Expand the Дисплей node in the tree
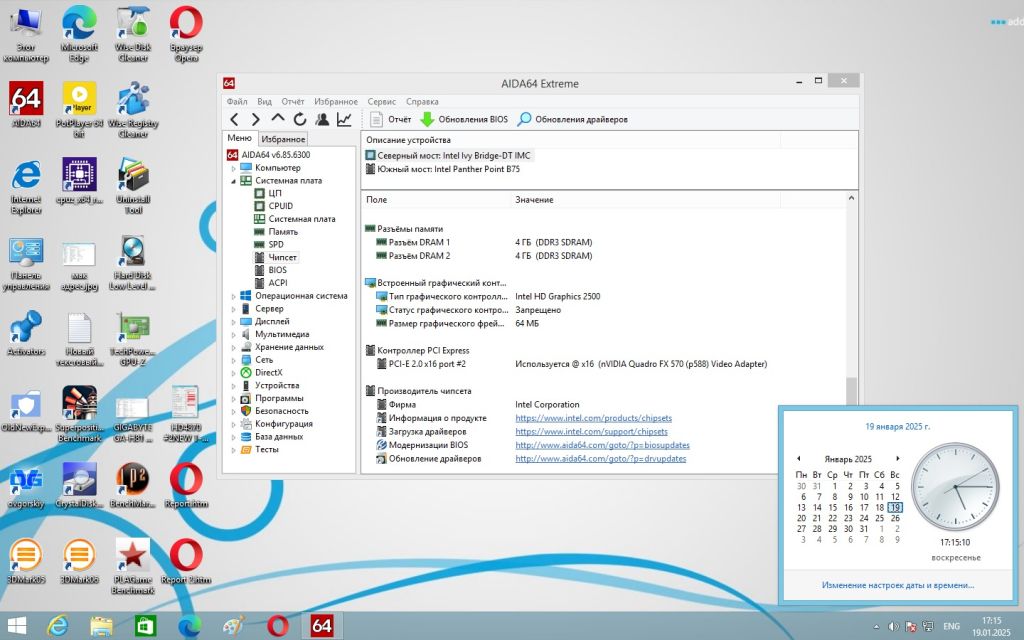1024x640 pixels. 234,322
